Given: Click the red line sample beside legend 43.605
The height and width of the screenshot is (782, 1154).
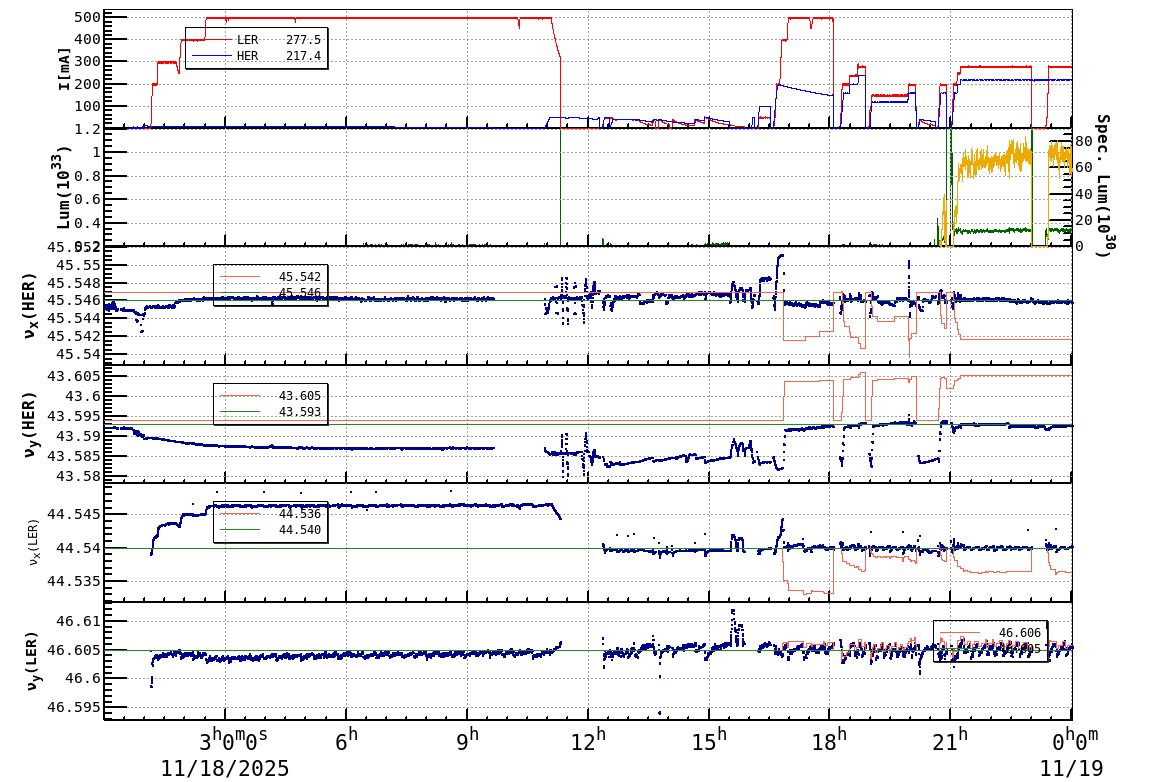Looking at the screenshot, I should click(x=240, y=396).
